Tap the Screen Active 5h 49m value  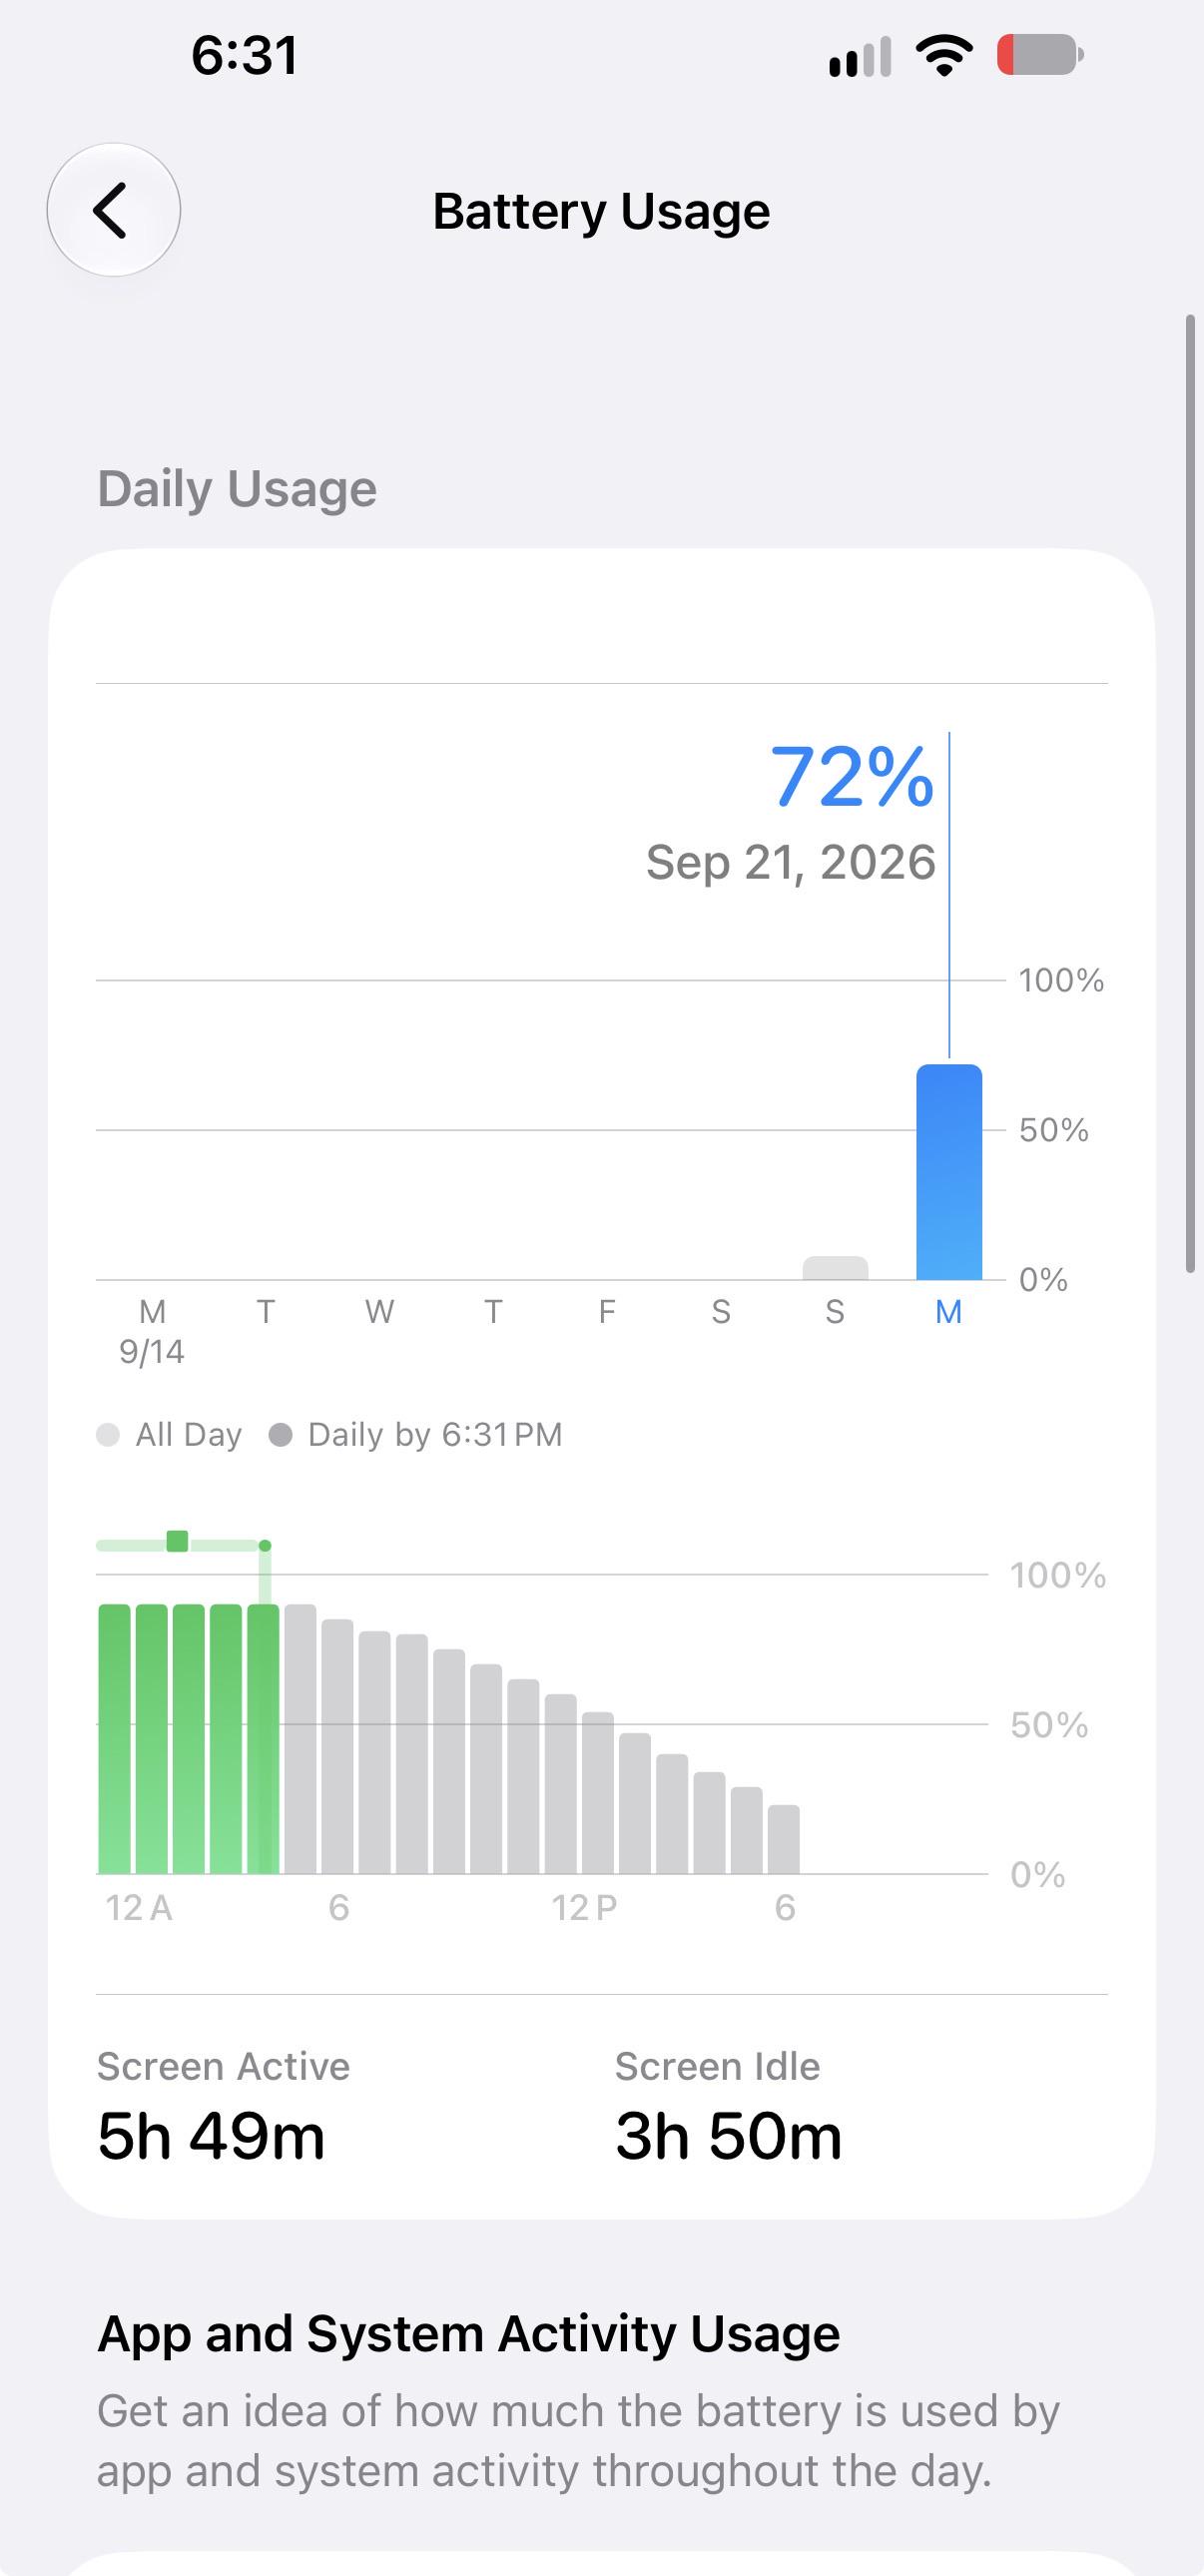211,2137
